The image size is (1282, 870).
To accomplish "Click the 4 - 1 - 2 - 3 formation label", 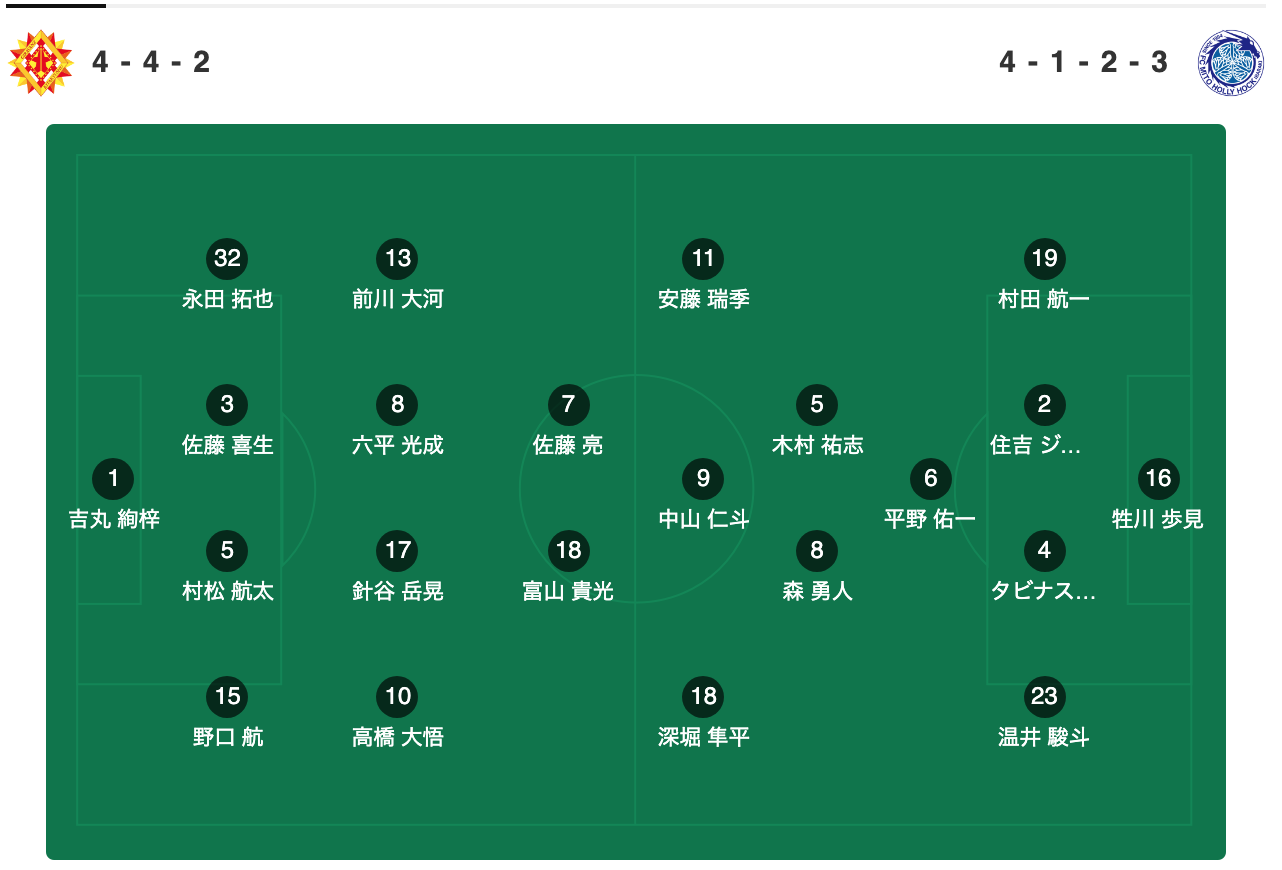I will coord(1084,63).
